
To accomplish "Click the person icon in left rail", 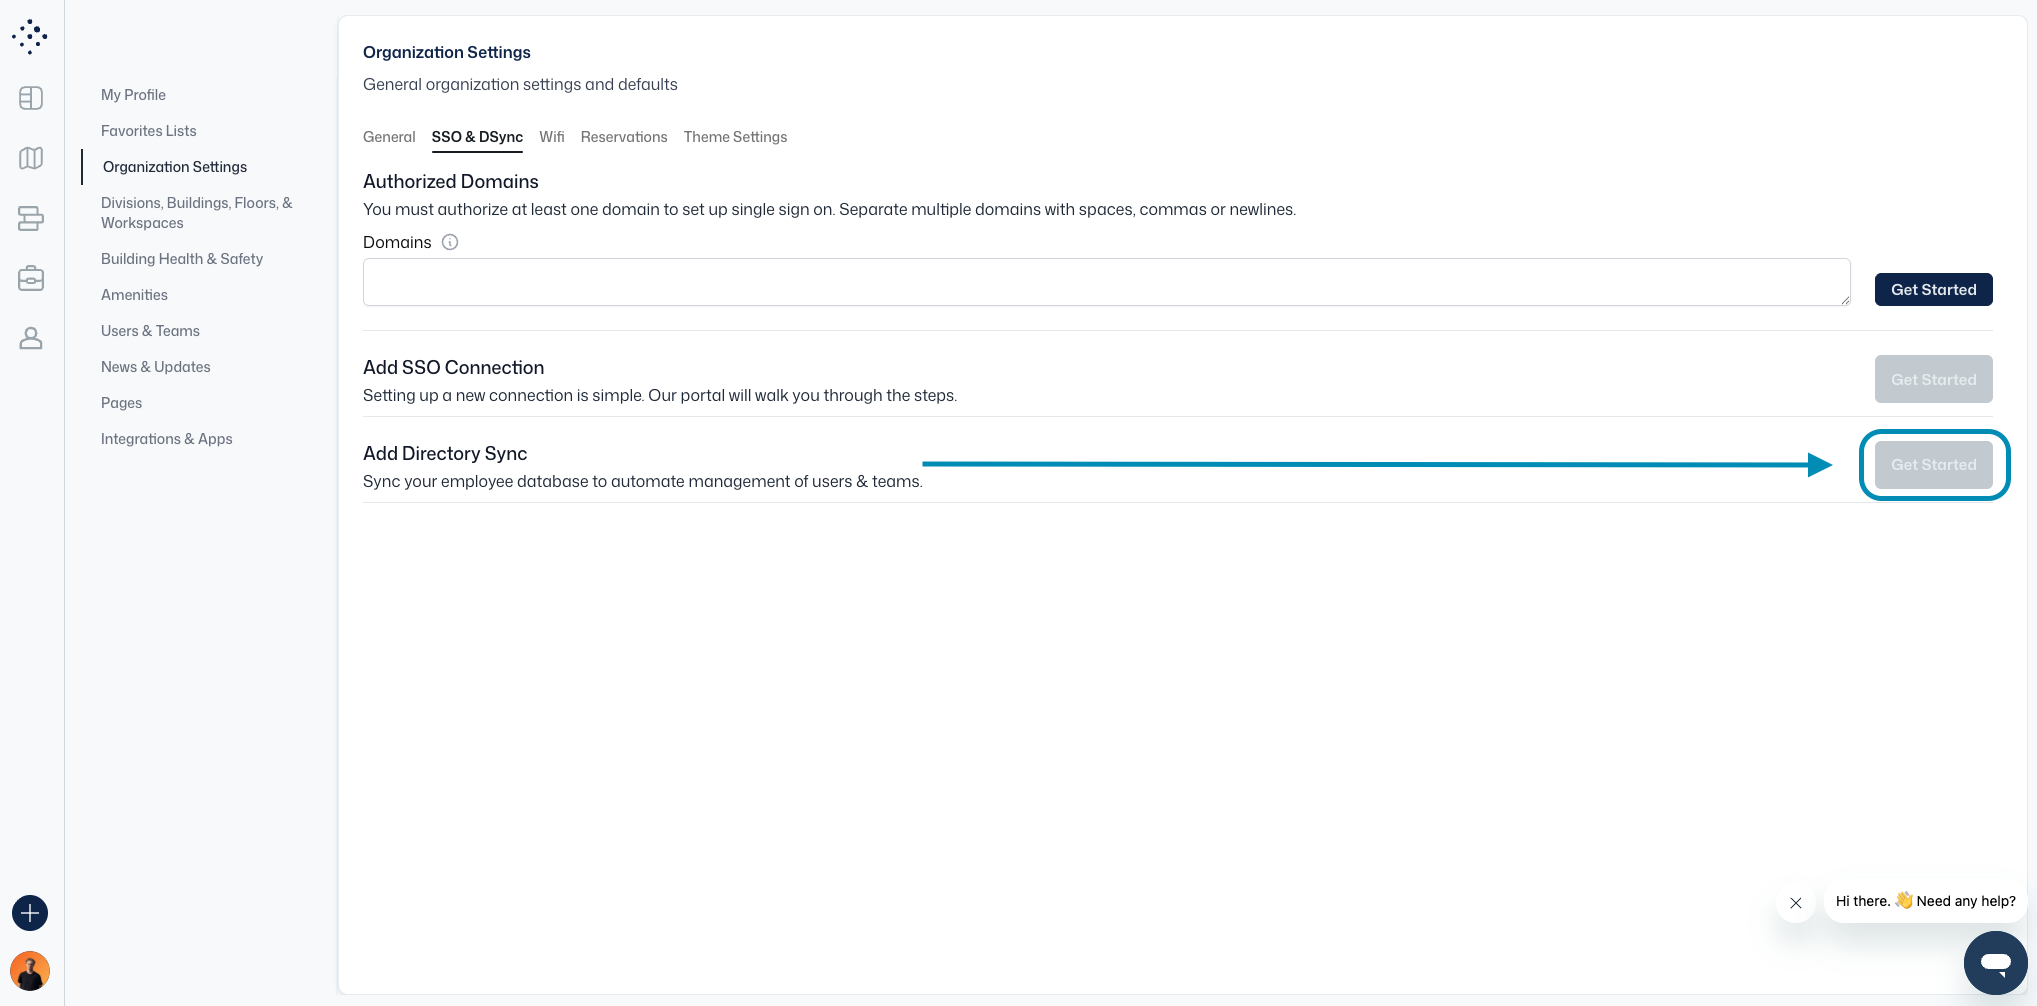I will pyautogui.click(x=31, y=339).
